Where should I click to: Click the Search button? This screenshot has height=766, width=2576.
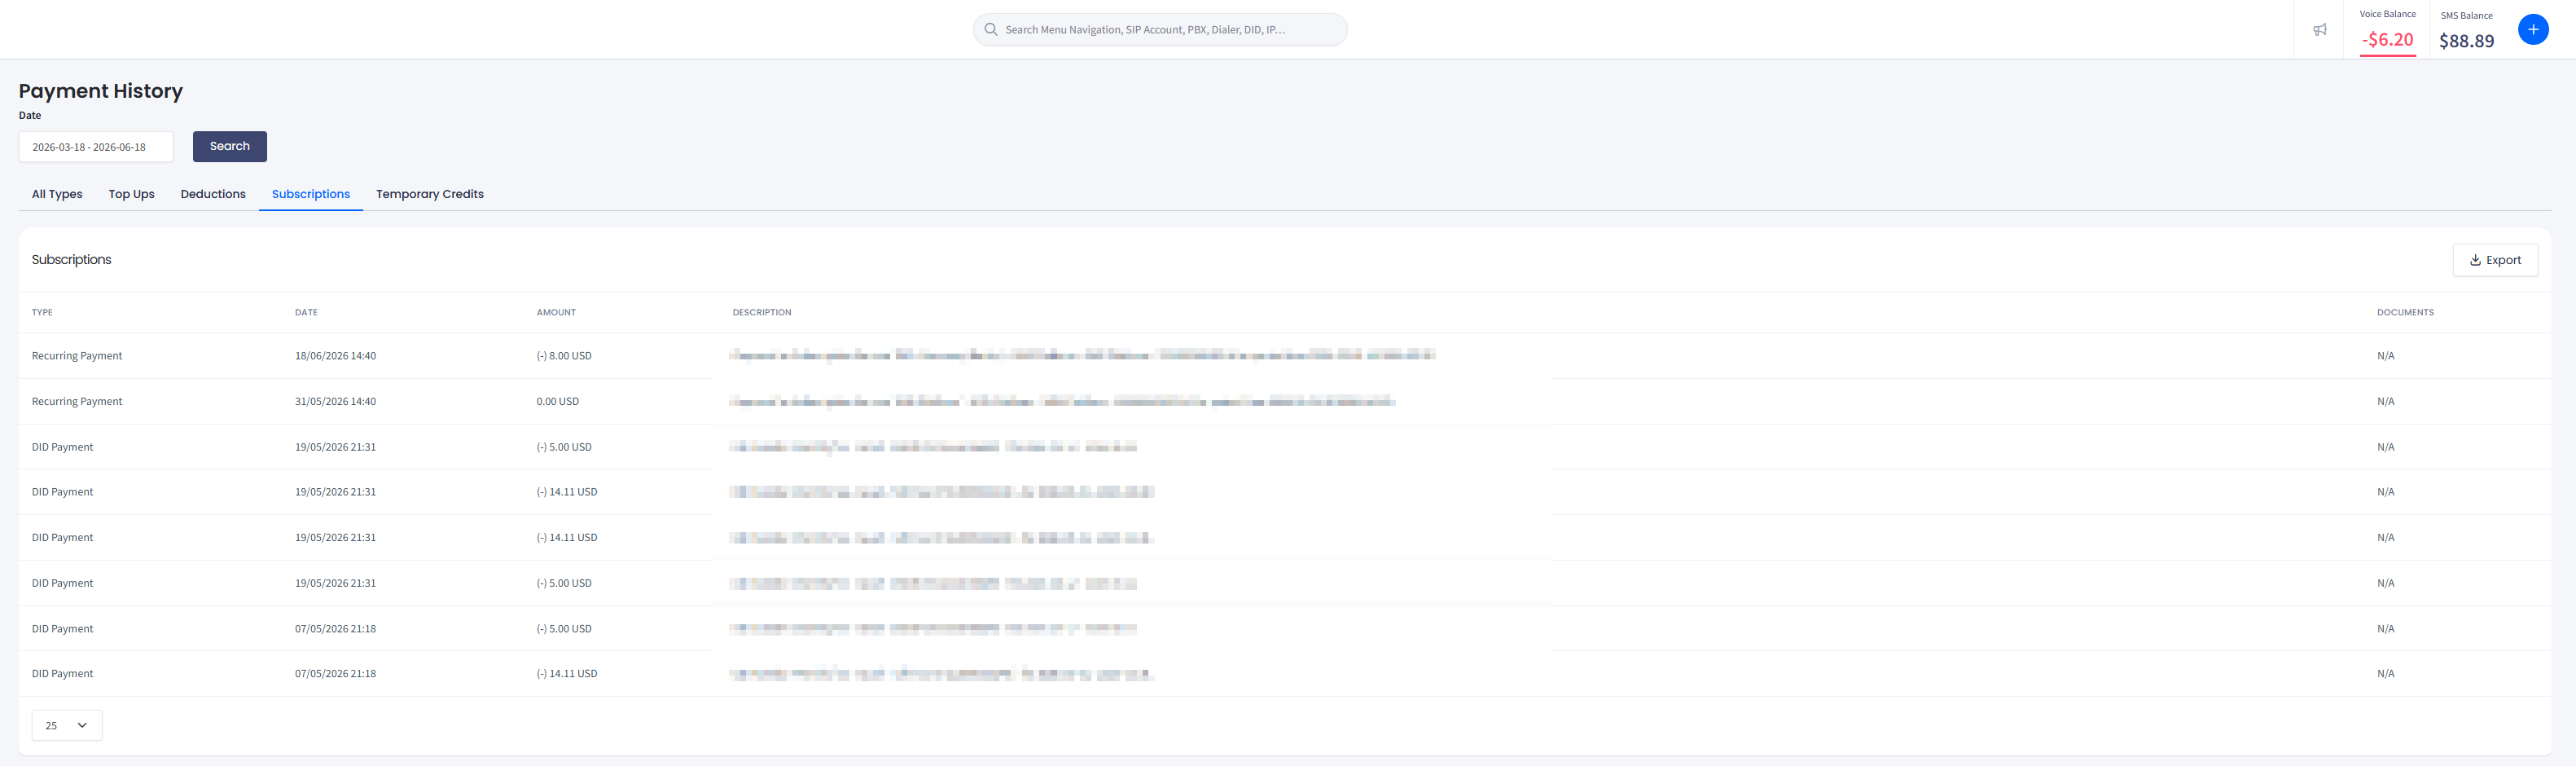230,147
